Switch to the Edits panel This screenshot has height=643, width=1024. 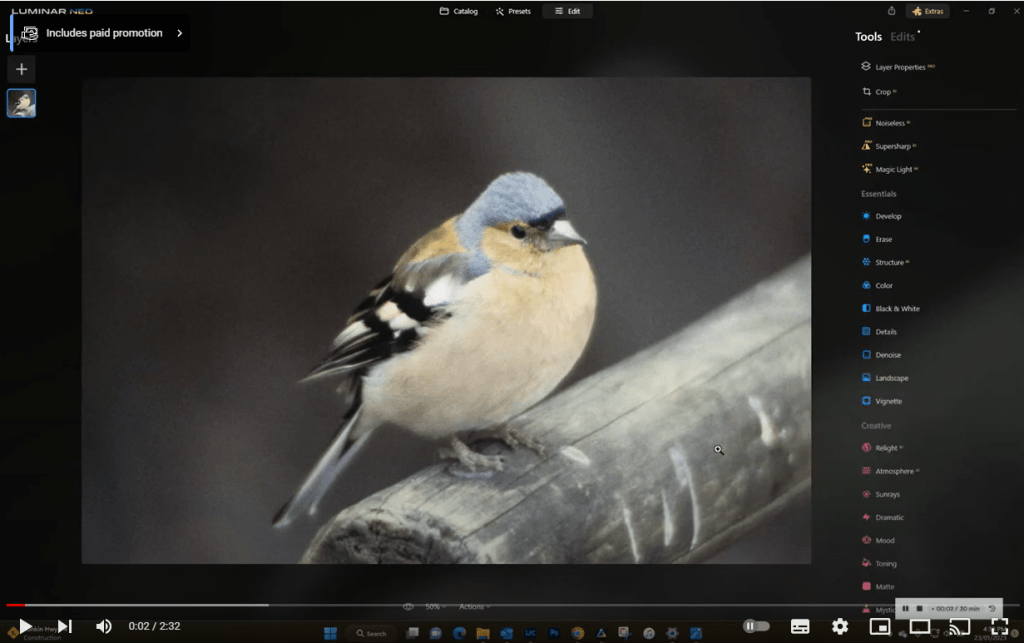pyautogui.click(x=900, y=36)
